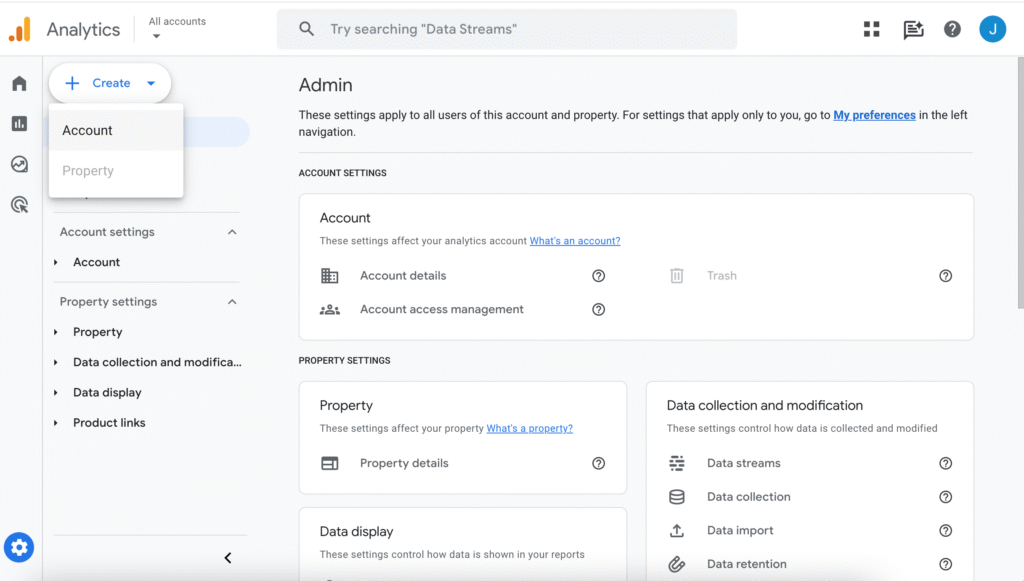Open the Explore icon in sidebar

coord(20,164)
